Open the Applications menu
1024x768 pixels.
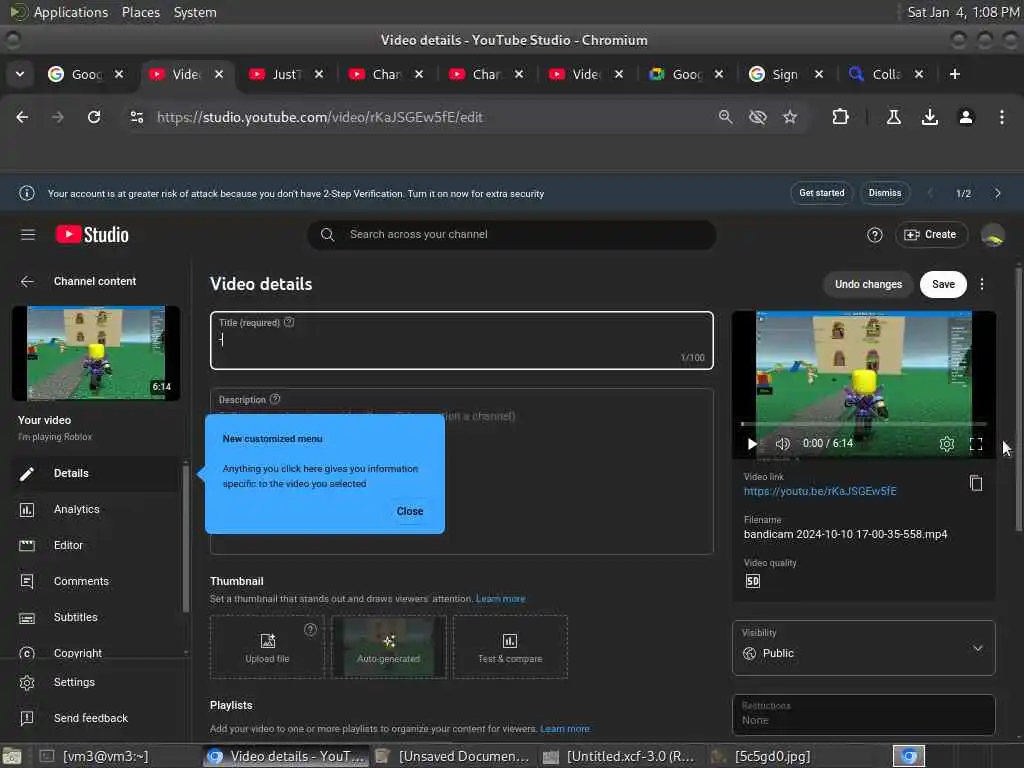[71, 12]
